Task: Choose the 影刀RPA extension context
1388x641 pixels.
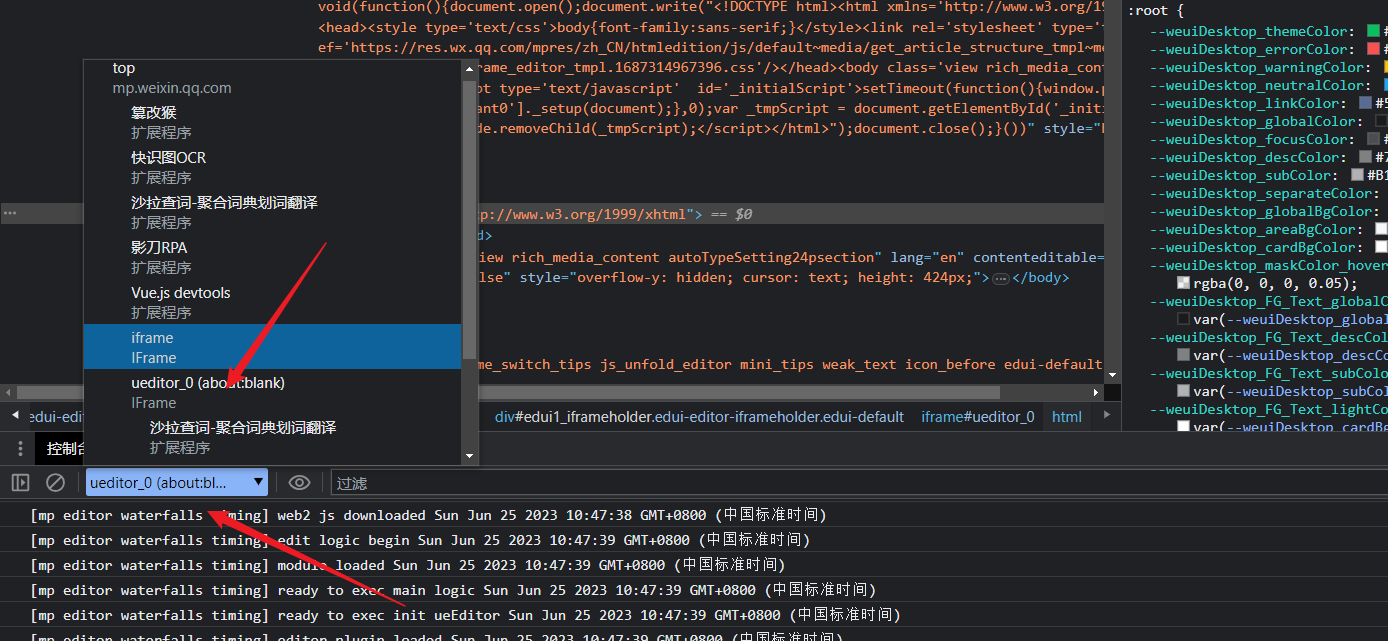Action: point(273,257)
